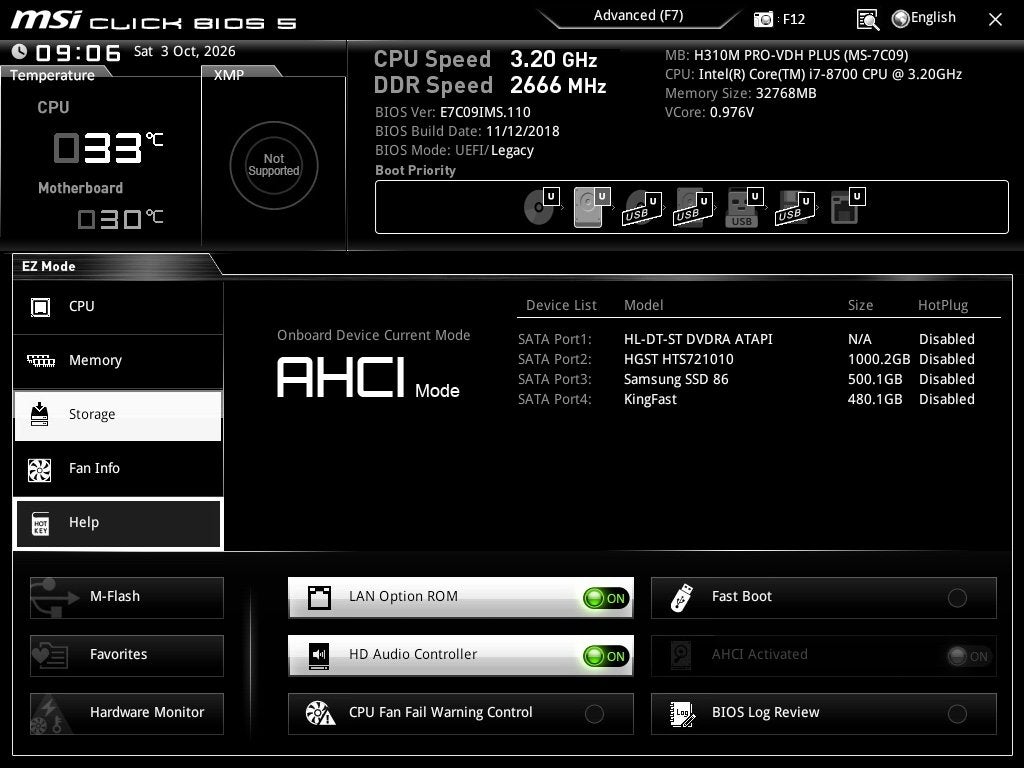Enable CPU Fan Fail Warning Control
The width and height of the screenshot is (1024, 768).
tap(594, 714)
